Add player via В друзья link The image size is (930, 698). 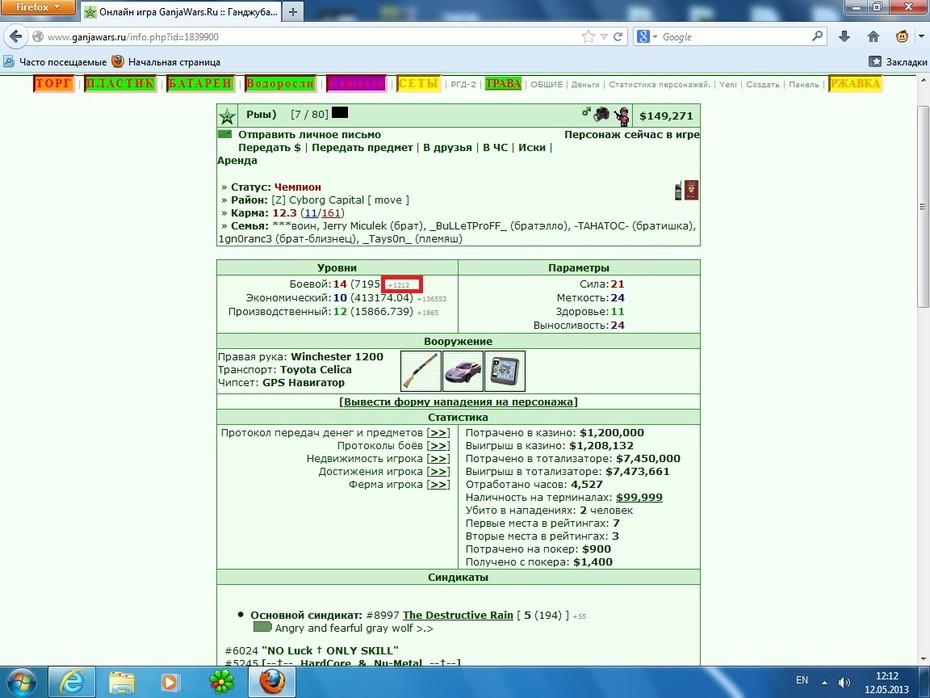click(x=448, y=148)
